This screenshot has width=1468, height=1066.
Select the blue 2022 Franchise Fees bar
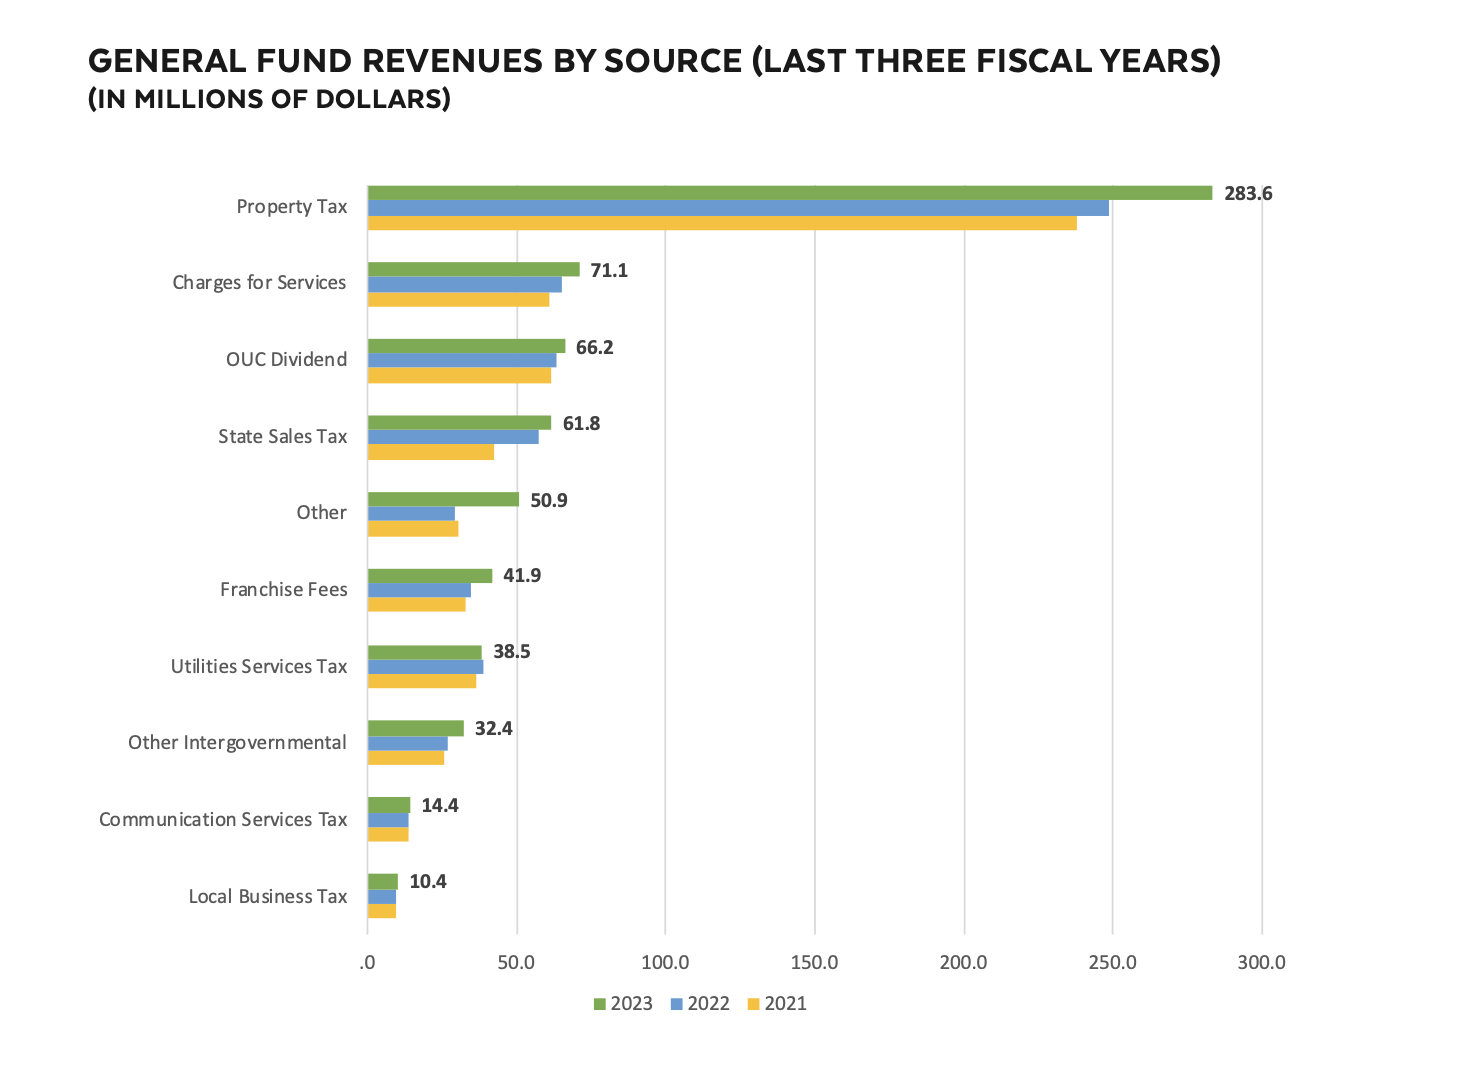tap(419, 590)
